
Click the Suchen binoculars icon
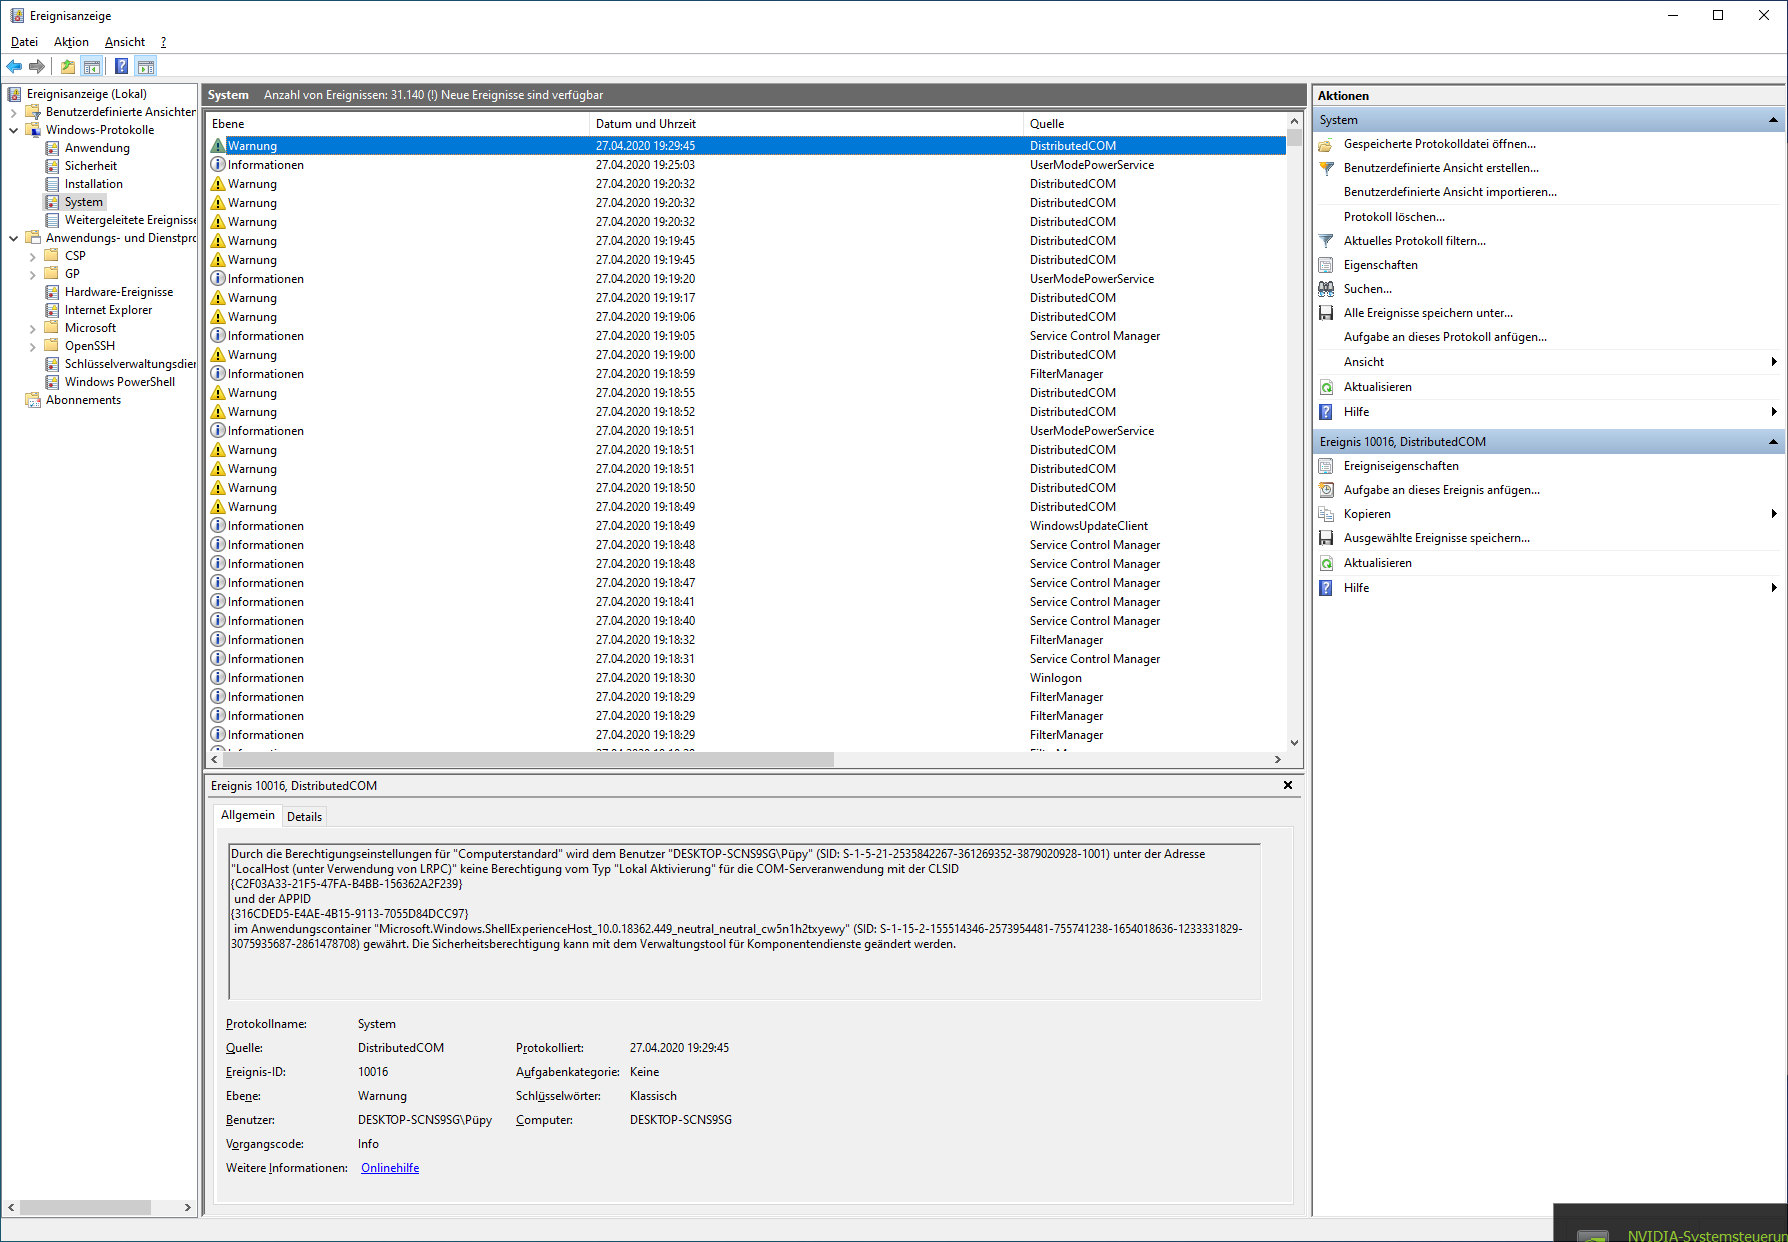point(1326,289)
